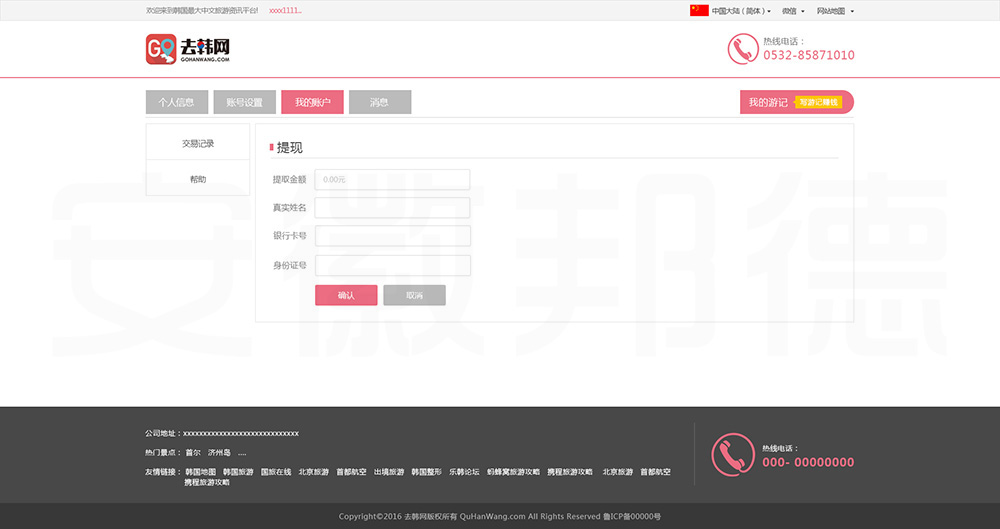Click the gray 取消 button
Screen dimensions: 1000x529
(414, 295)
